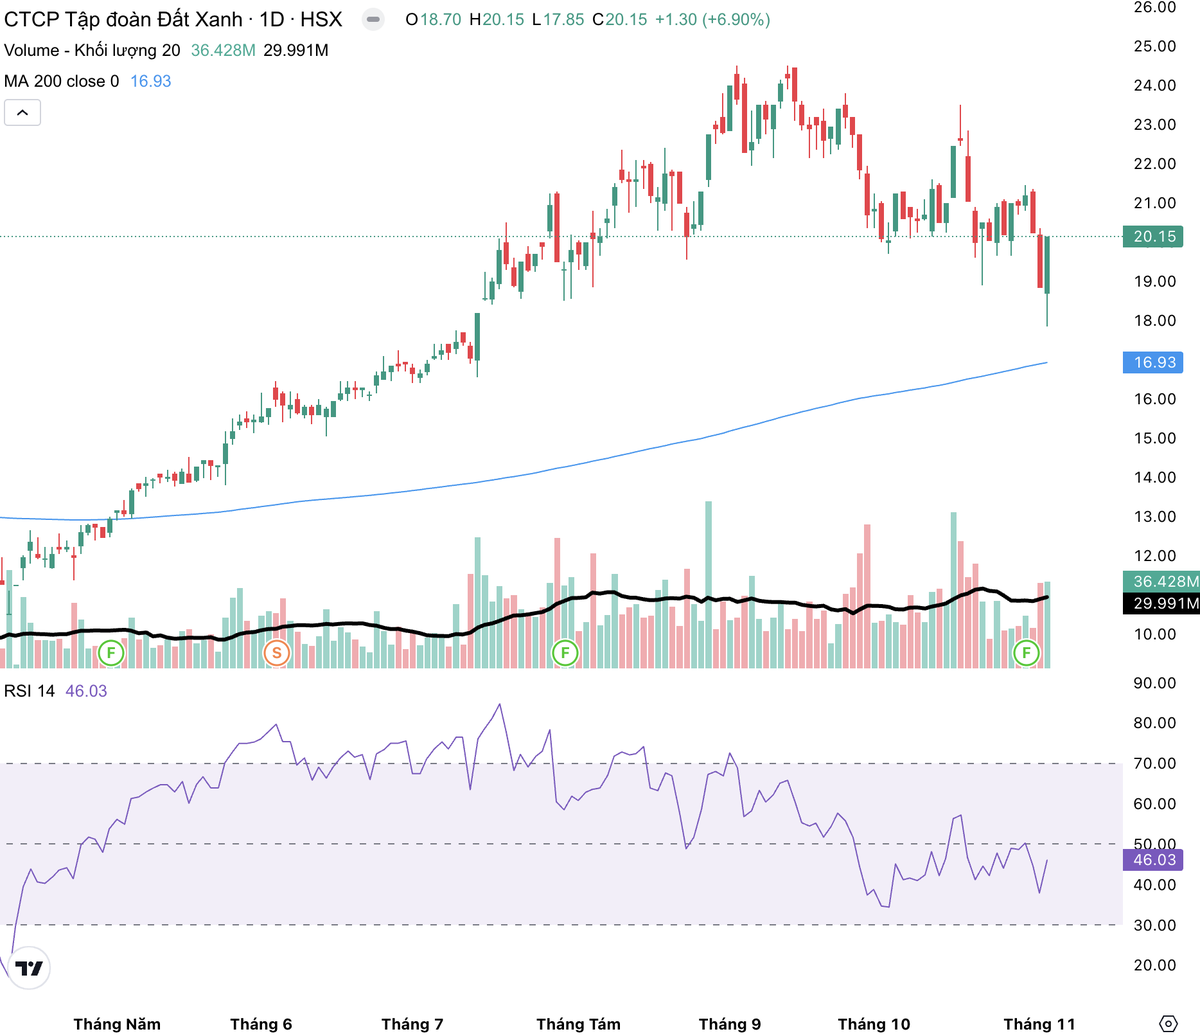The height and width of the screenshot is (1036, 1200).
Task: Select the RSI 14 indicator legend
Action: coord(30,691)
